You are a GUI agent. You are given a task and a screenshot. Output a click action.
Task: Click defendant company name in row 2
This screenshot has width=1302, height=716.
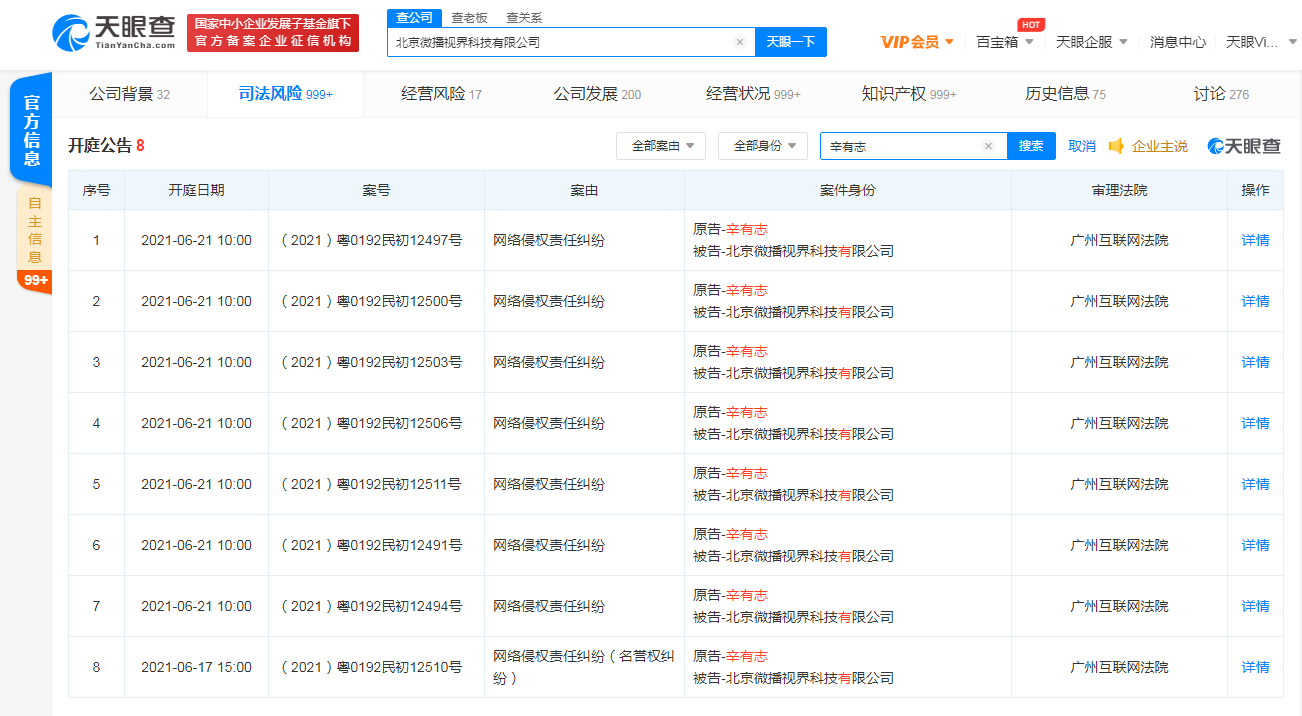point(810,312)
